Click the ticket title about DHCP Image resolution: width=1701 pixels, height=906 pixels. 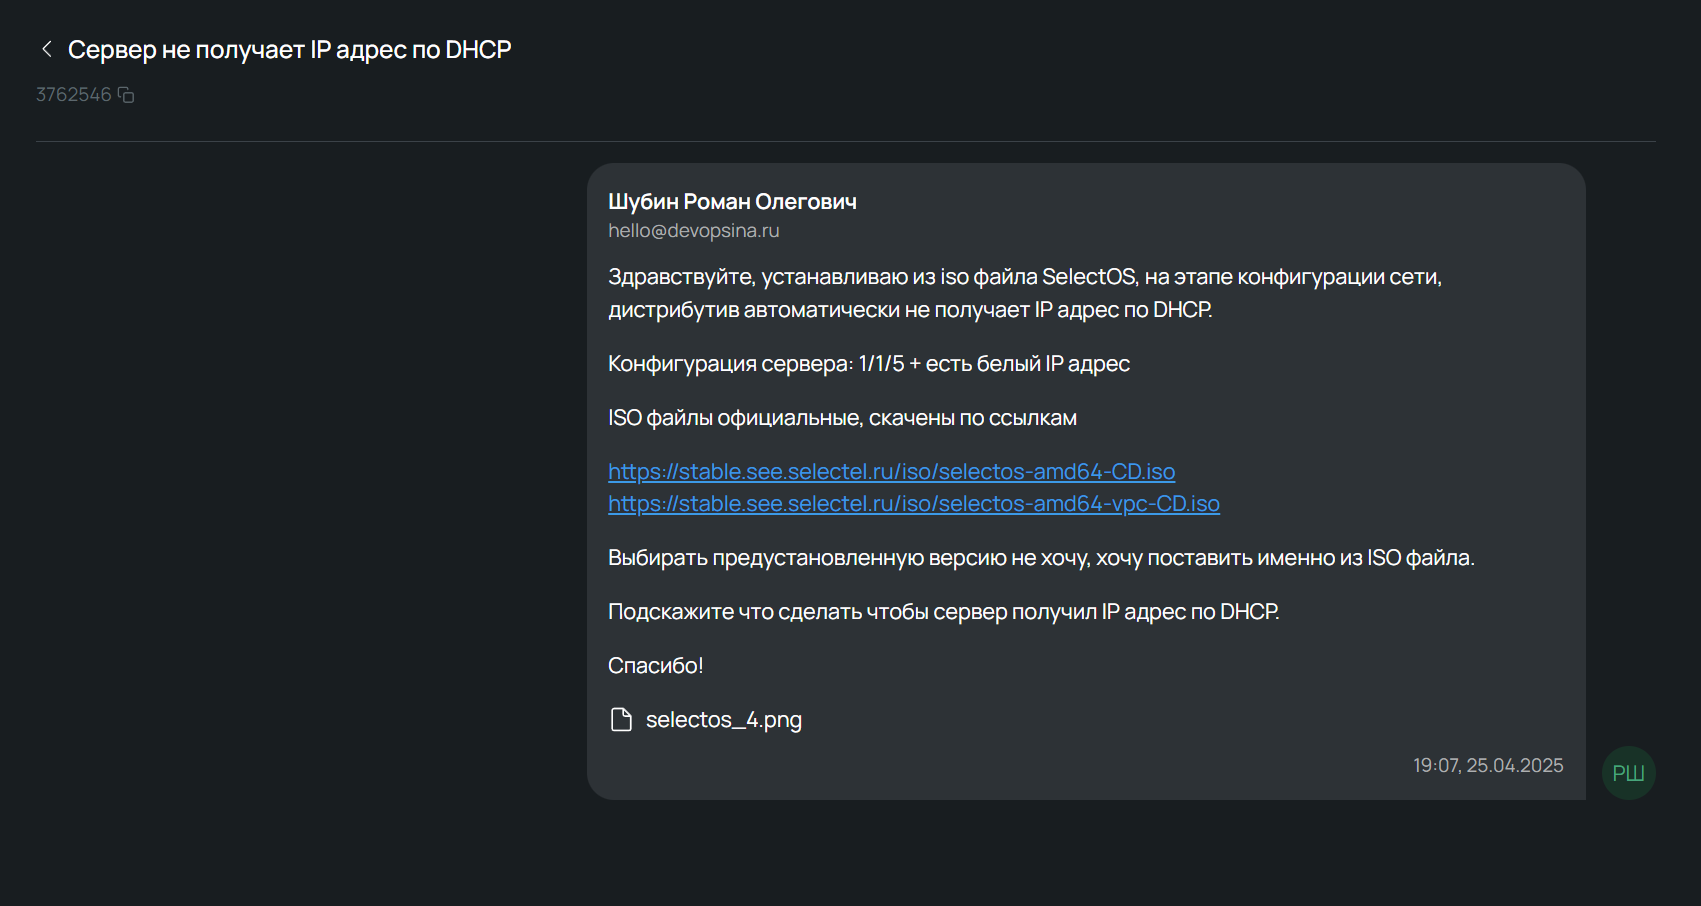coord(289,50)
